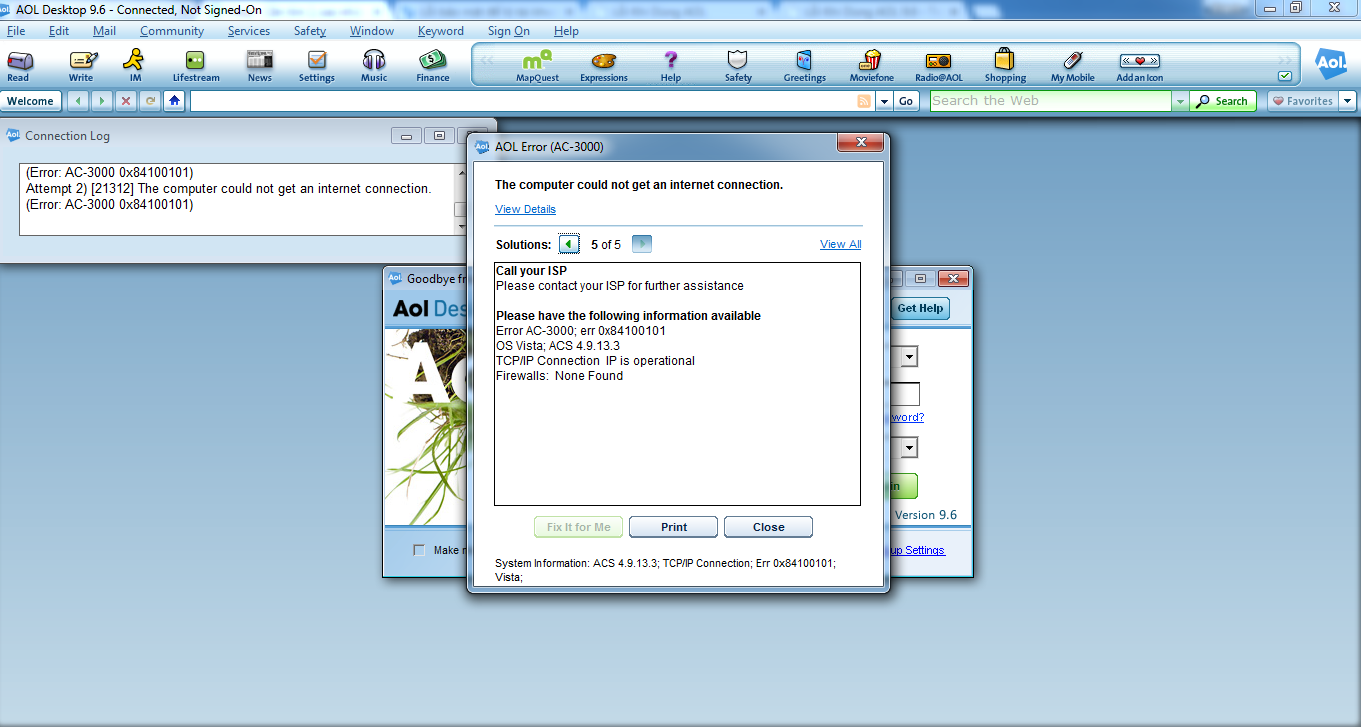Screen dimensions: 1361x727
Task: Click the Settings toolbar icon
Action: [317, 66]
